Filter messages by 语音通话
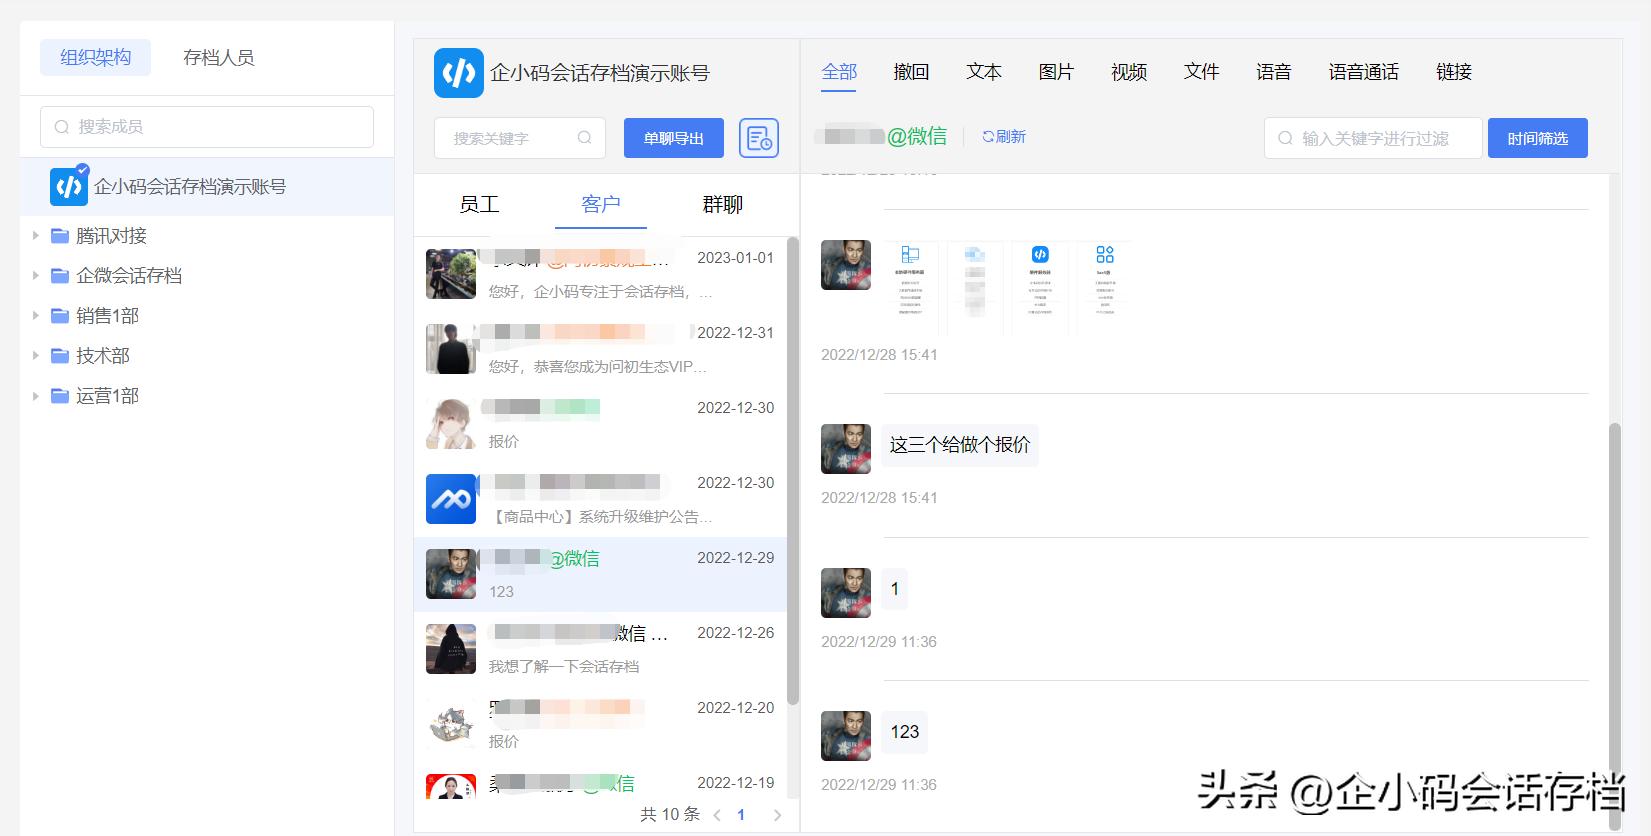1651x836 pixels. coord(1364,71)
